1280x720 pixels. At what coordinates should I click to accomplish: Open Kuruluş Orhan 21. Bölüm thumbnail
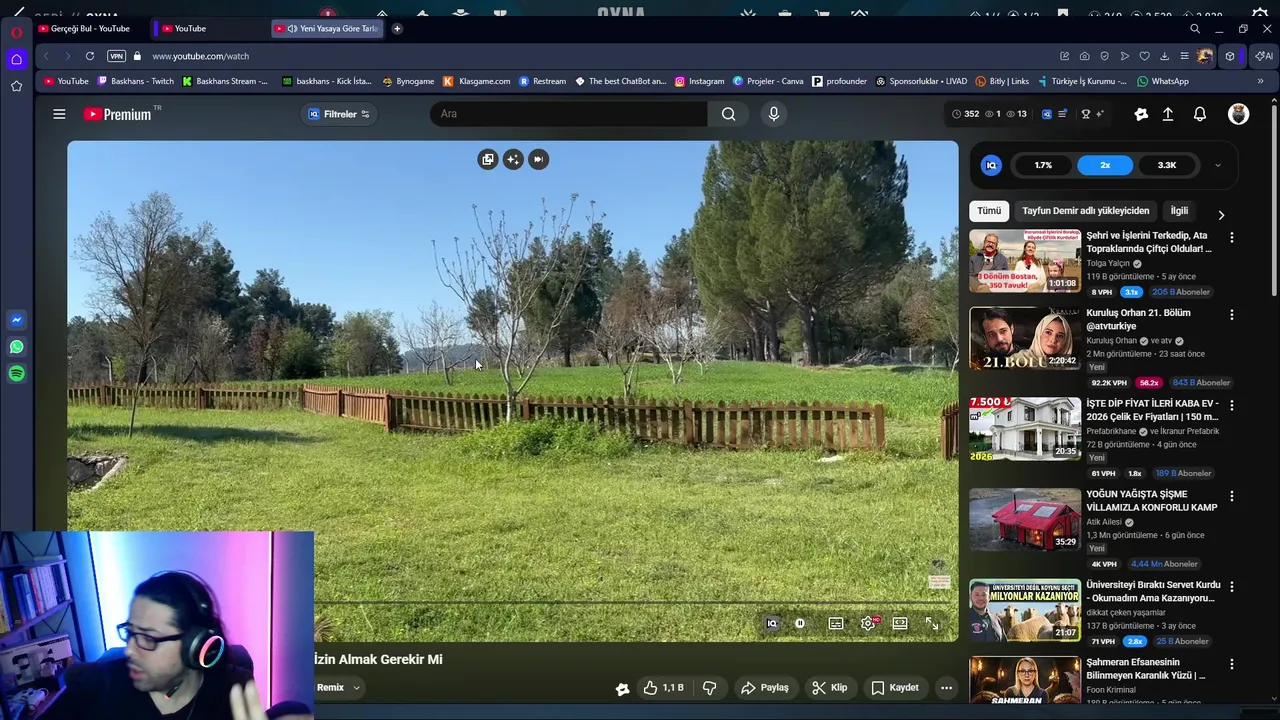1025,338
